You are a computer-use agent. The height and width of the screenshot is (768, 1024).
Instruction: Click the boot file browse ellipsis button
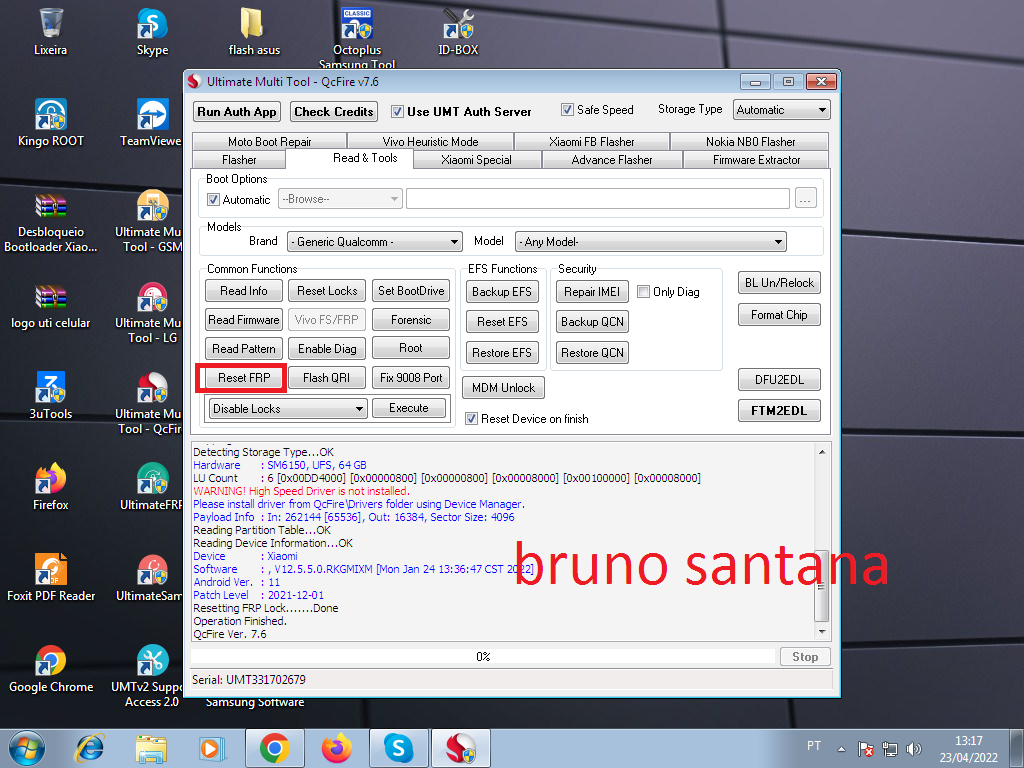point(806,199)
